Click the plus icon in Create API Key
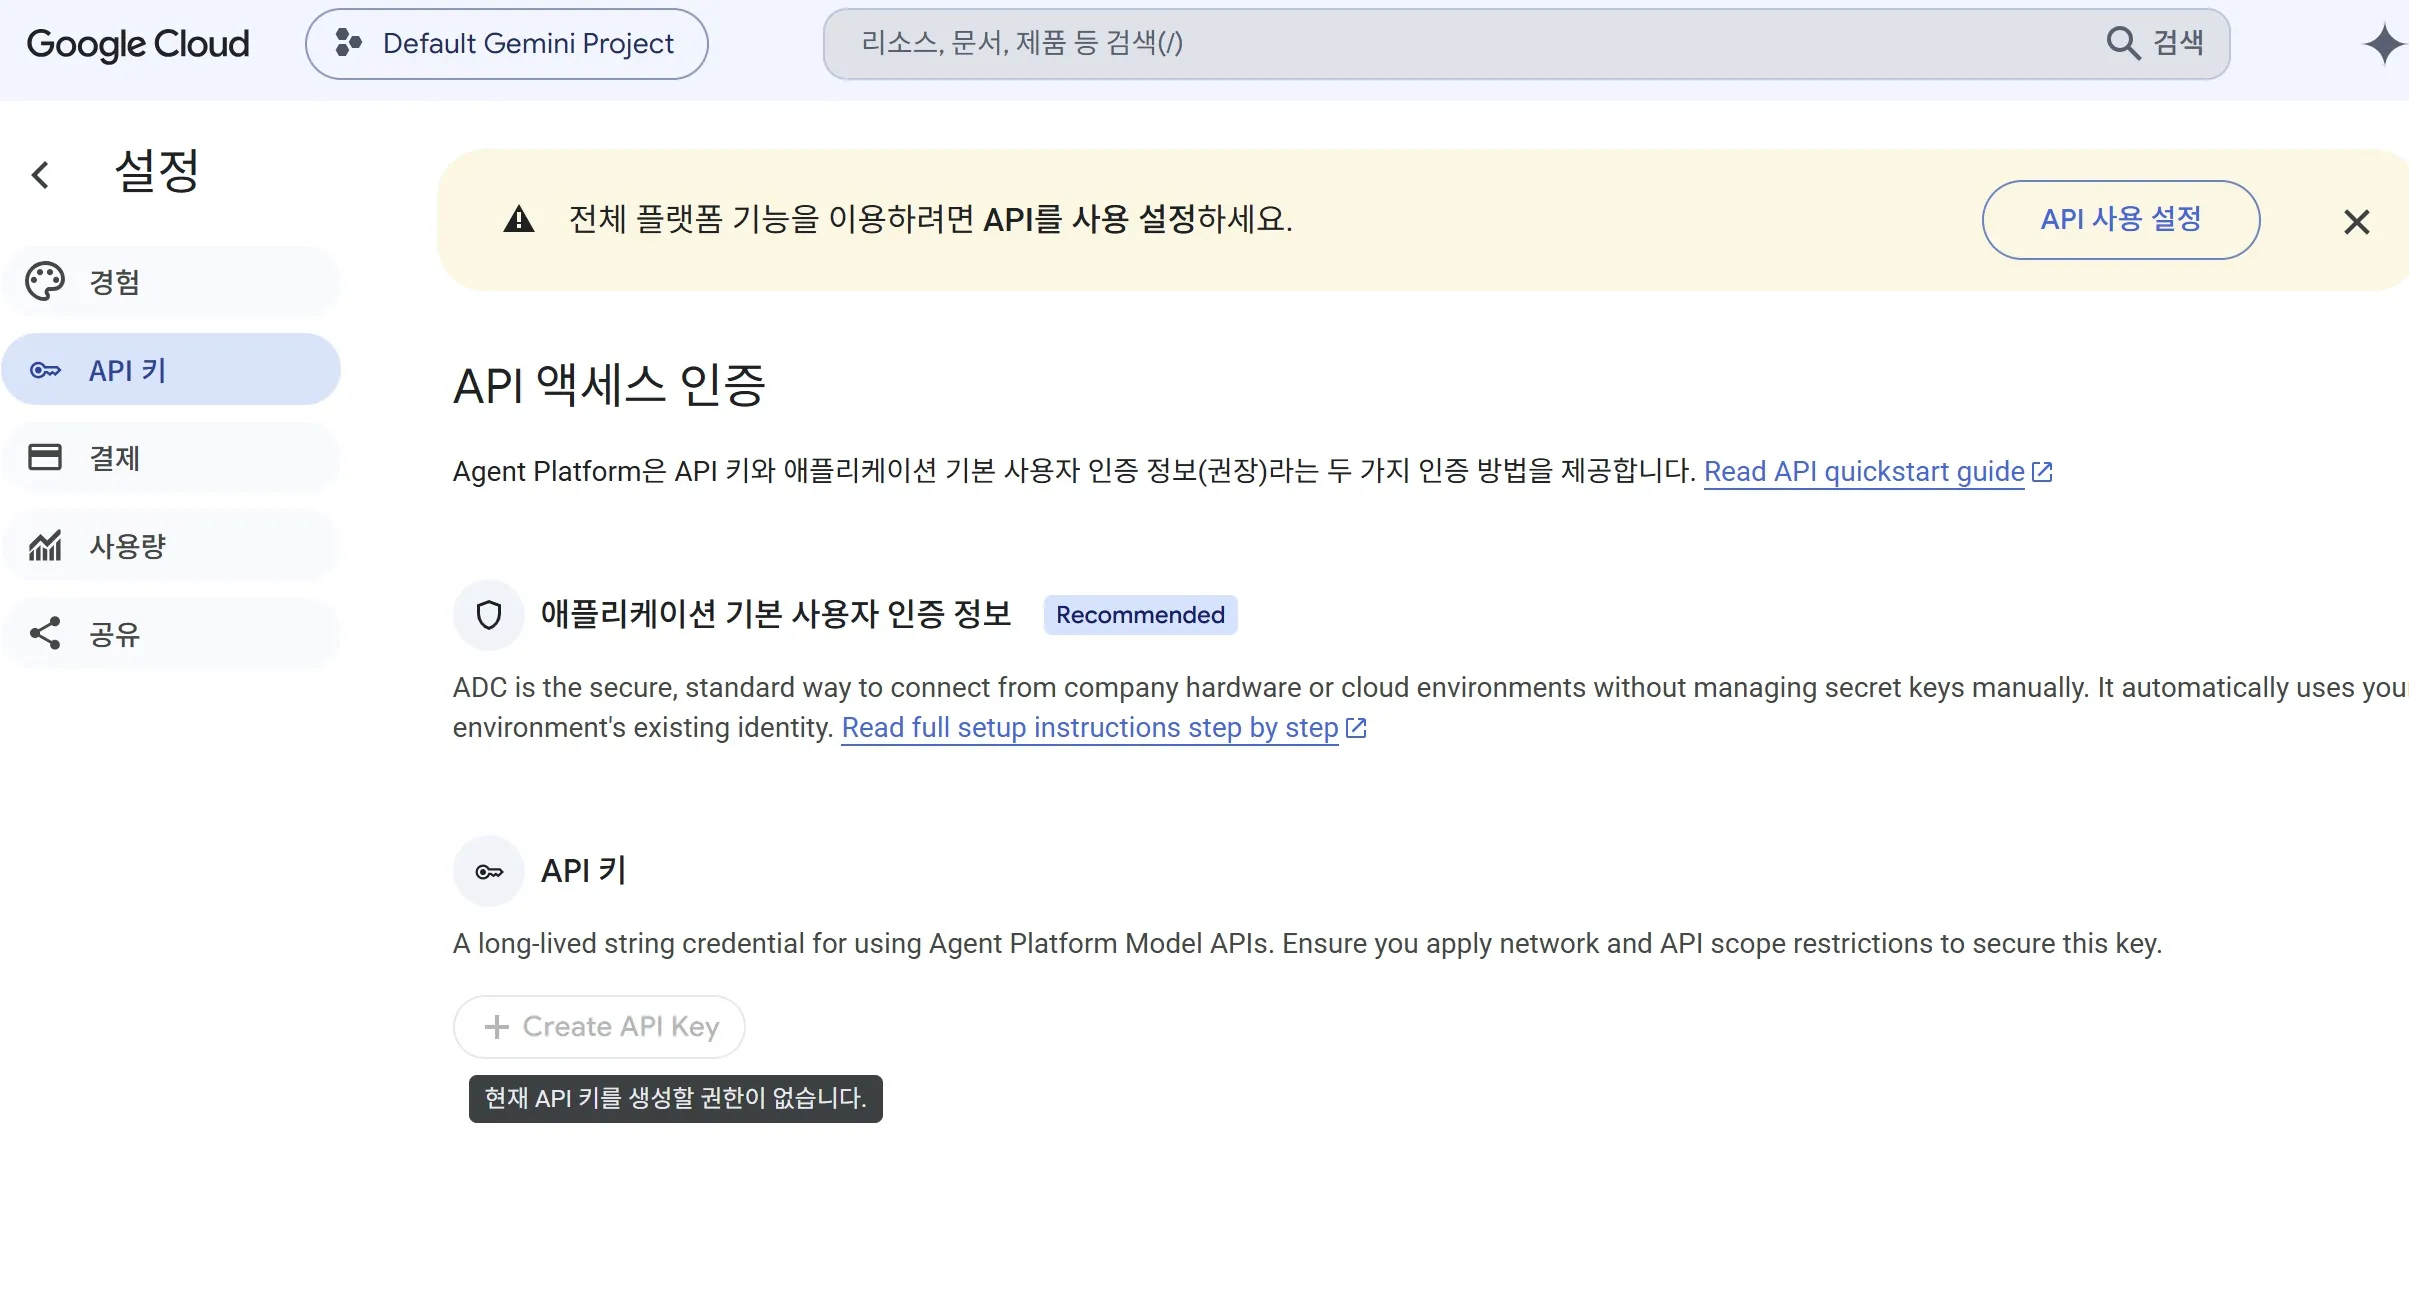2409x1304 pixels. click(x=497, y=1027)
